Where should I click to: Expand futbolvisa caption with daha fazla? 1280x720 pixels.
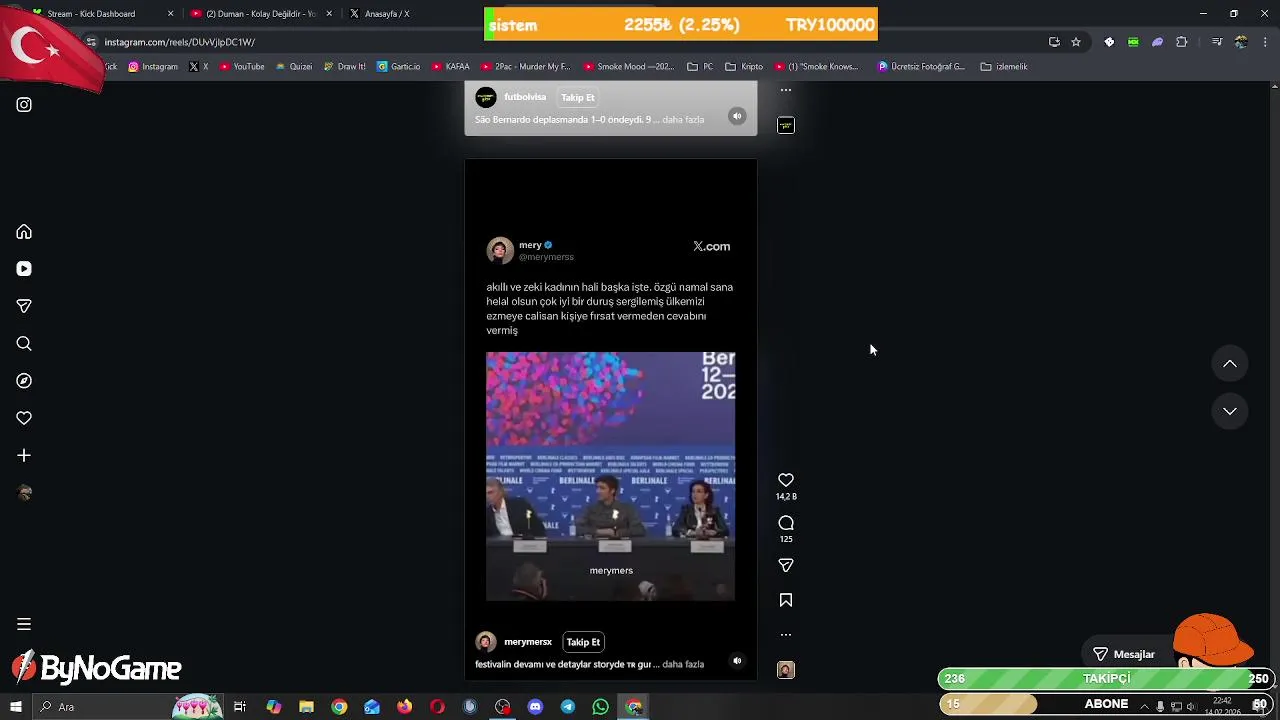tap(683, 119)
